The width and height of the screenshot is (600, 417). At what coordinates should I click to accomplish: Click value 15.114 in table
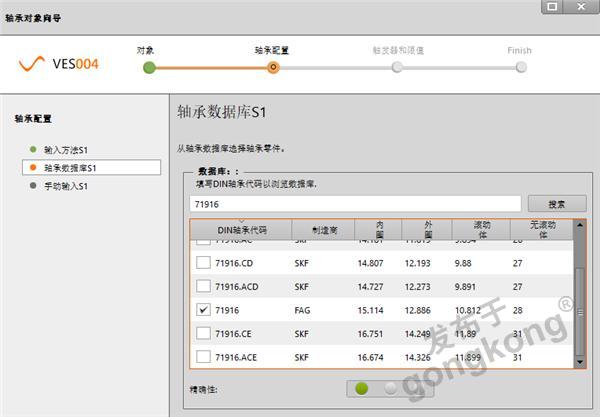click(370, 310)
